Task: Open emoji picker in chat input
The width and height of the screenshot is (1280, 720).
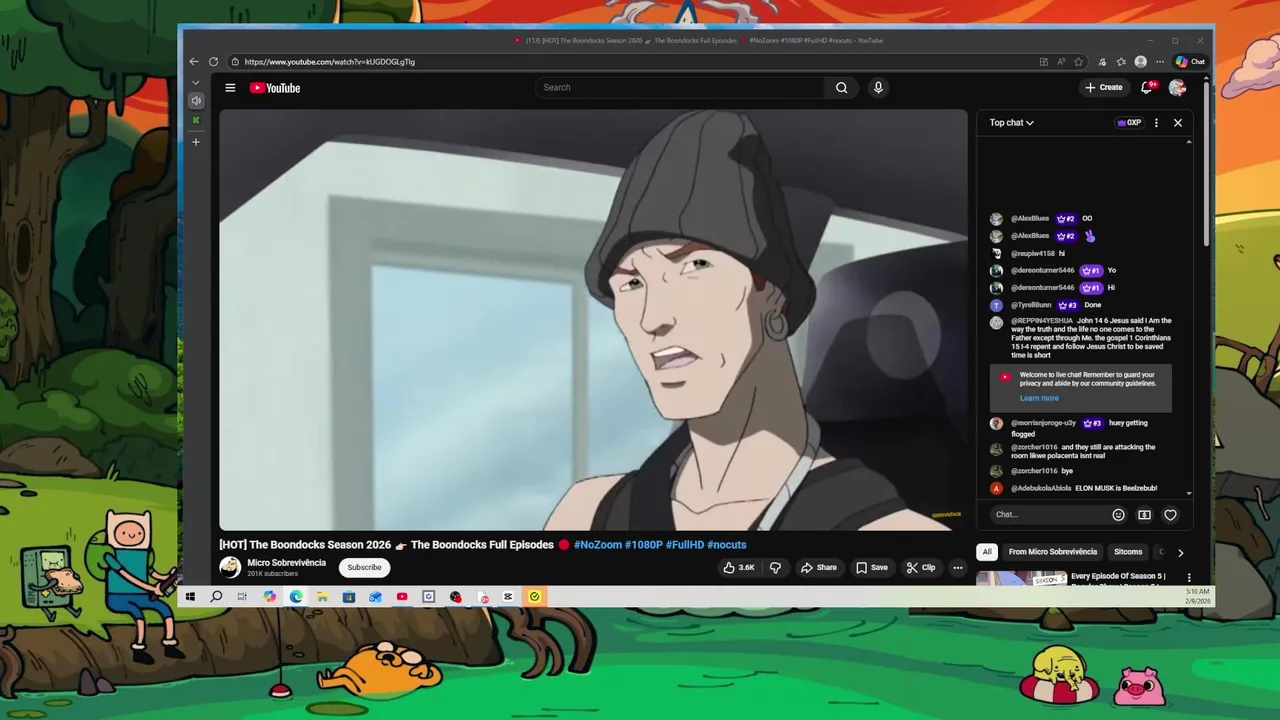Action: pyautogui.click(x=1118, y=515)
